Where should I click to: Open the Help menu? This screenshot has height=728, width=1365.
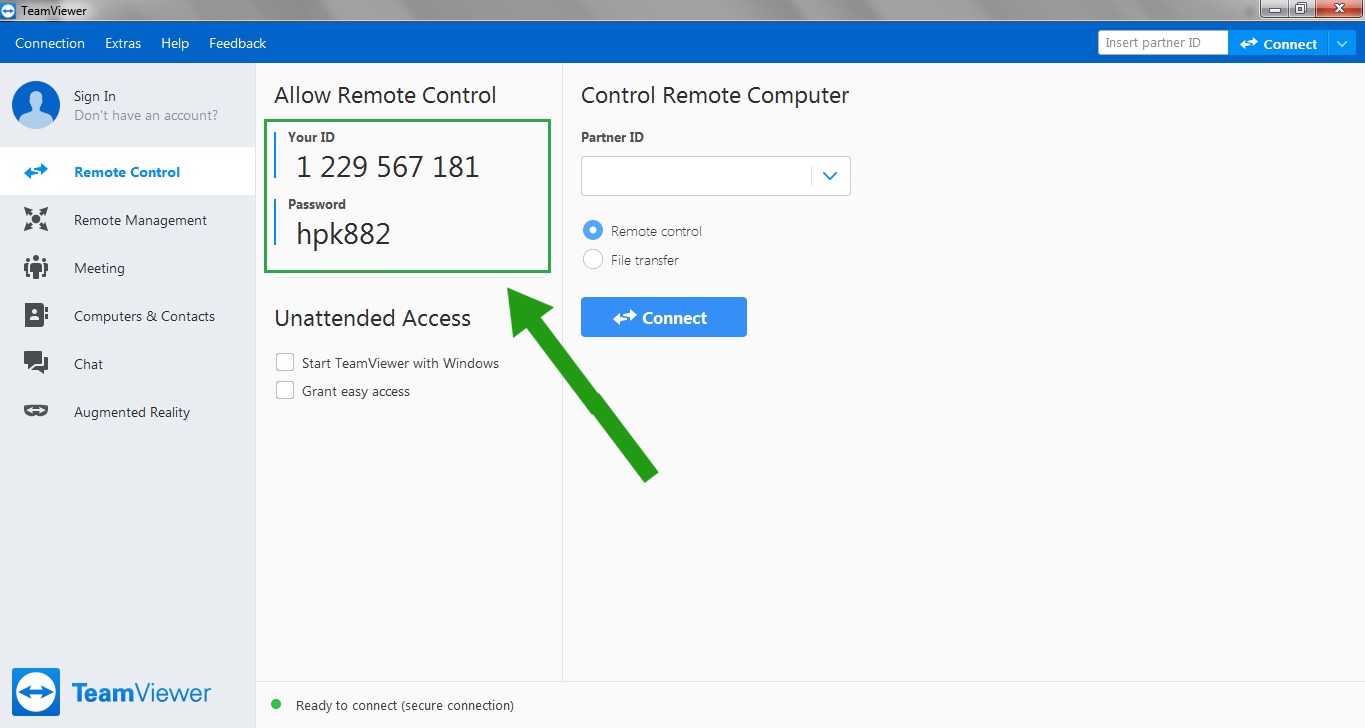click(x=175, y=43)
